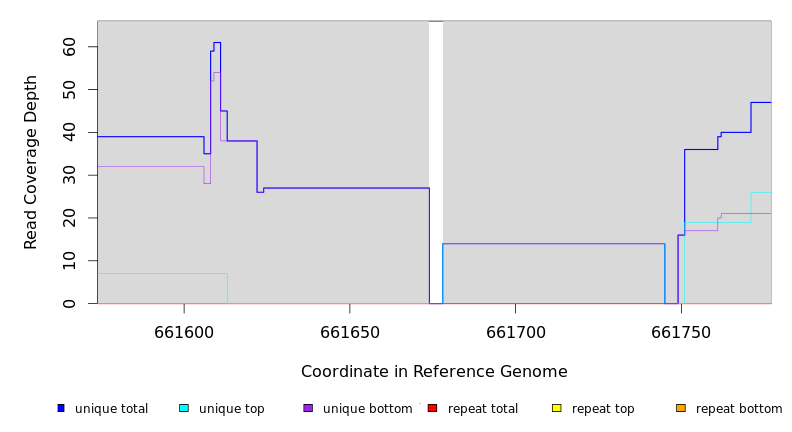
Task: Click the 661700 x-axis tick label
Action: click(515, 332)
